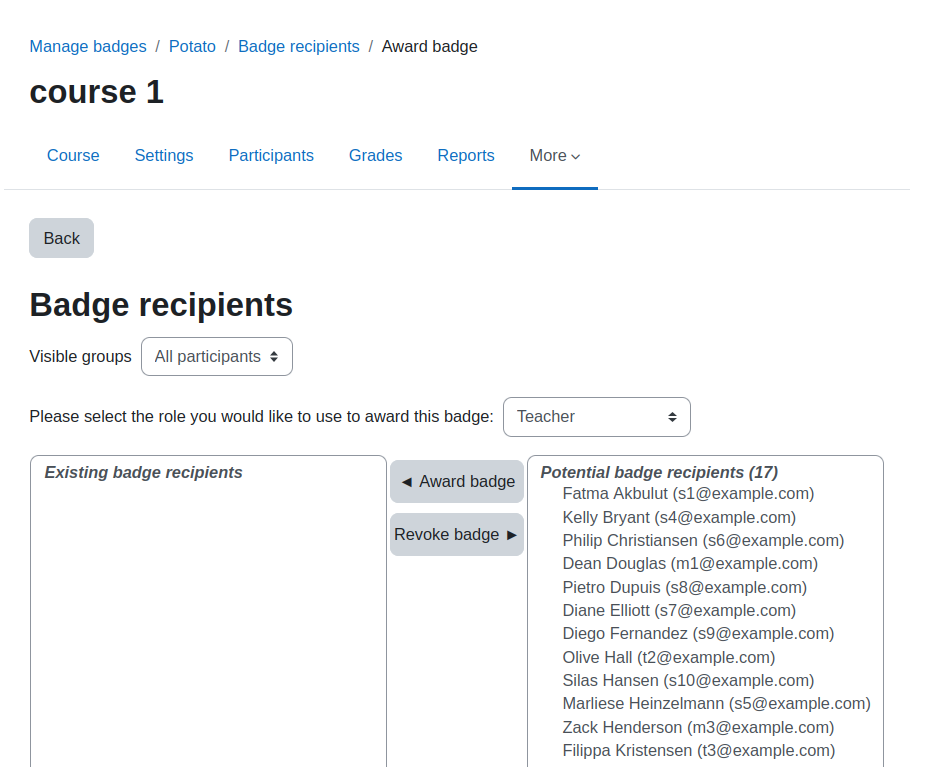Click the Revoke badge button
The height and width of the screenshot is (767, 934).
[x=457, y=535]
